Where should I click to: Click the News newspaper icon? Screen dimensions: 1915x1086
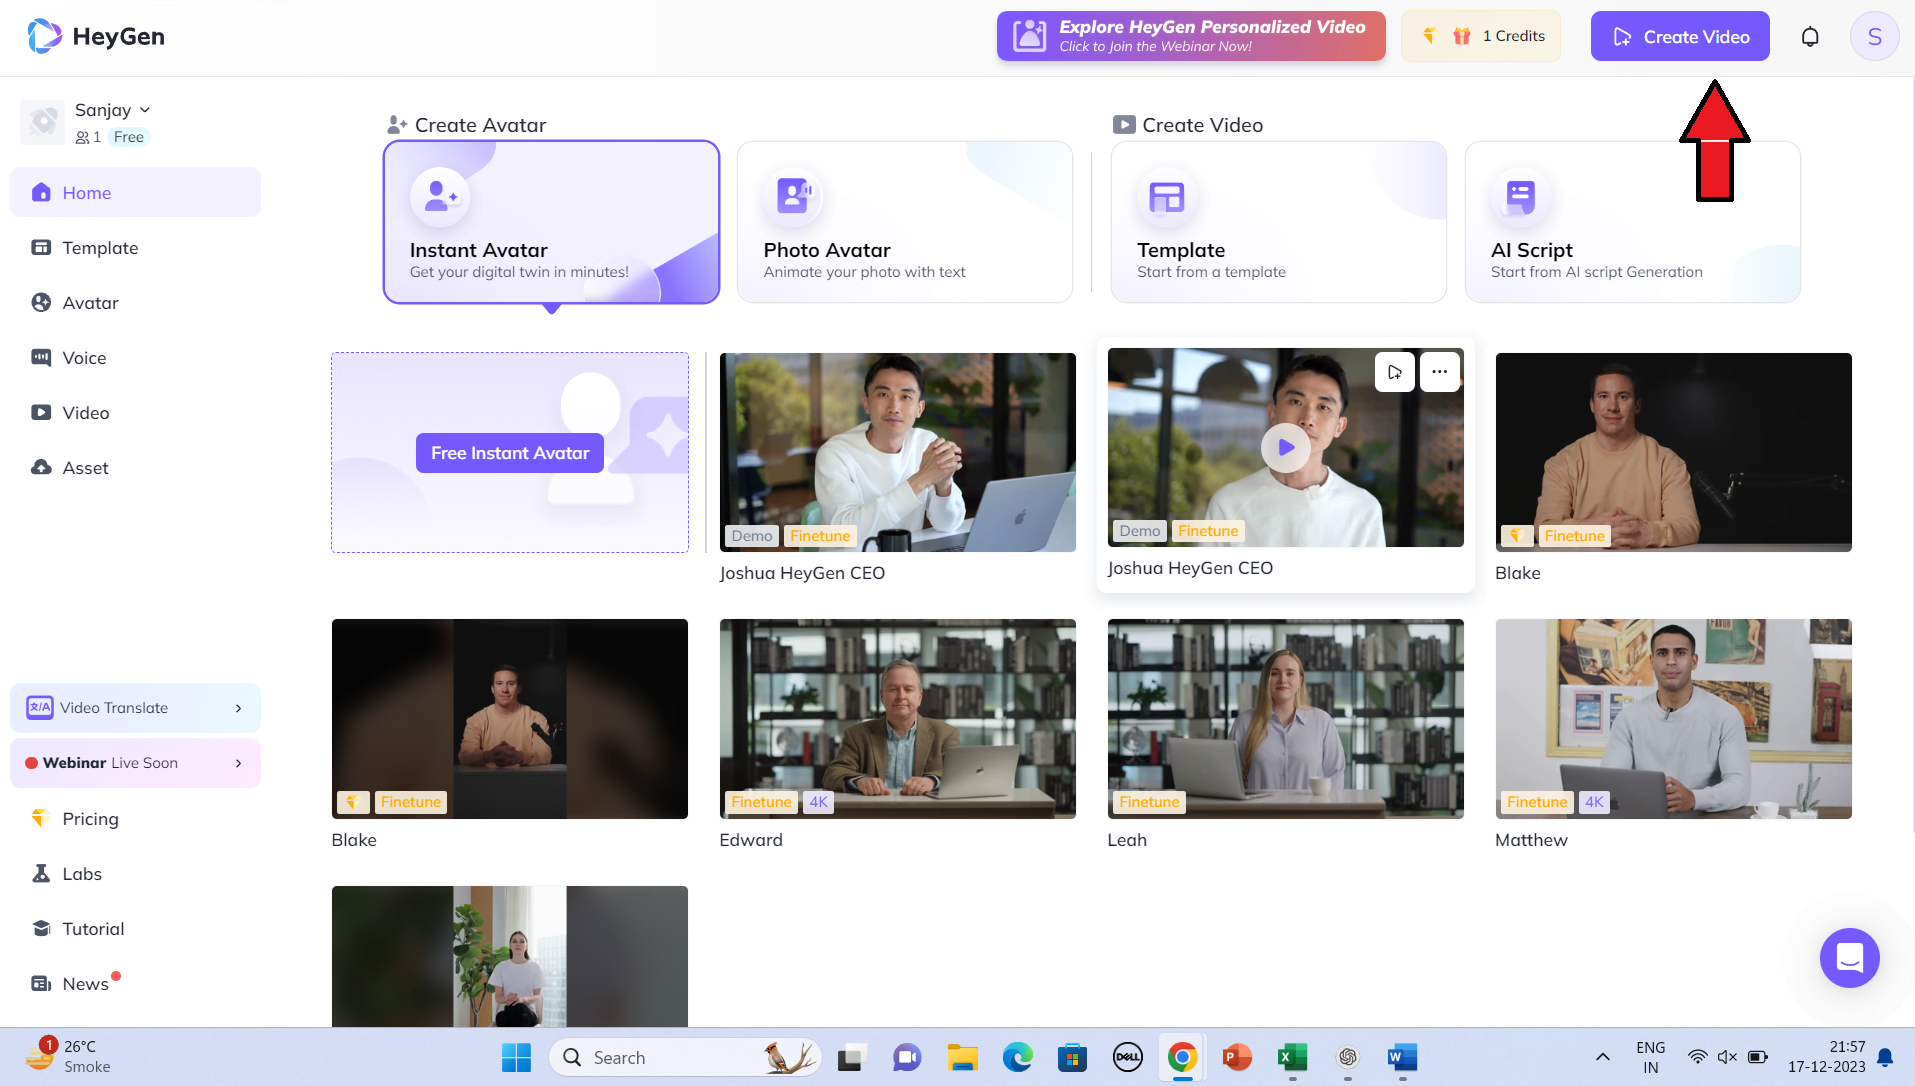pyautogui.click(x=41, y=984)
